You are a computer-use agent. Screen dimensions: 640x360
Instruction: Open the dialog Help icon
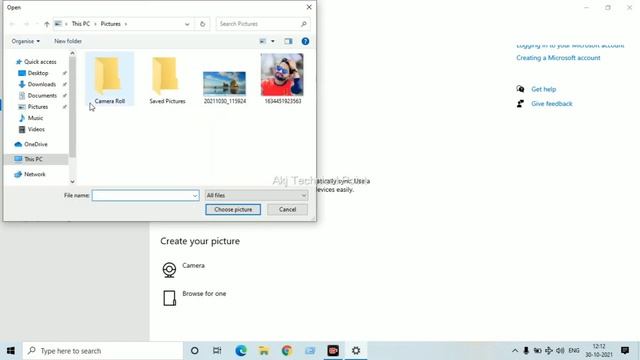tap(305, 41)
